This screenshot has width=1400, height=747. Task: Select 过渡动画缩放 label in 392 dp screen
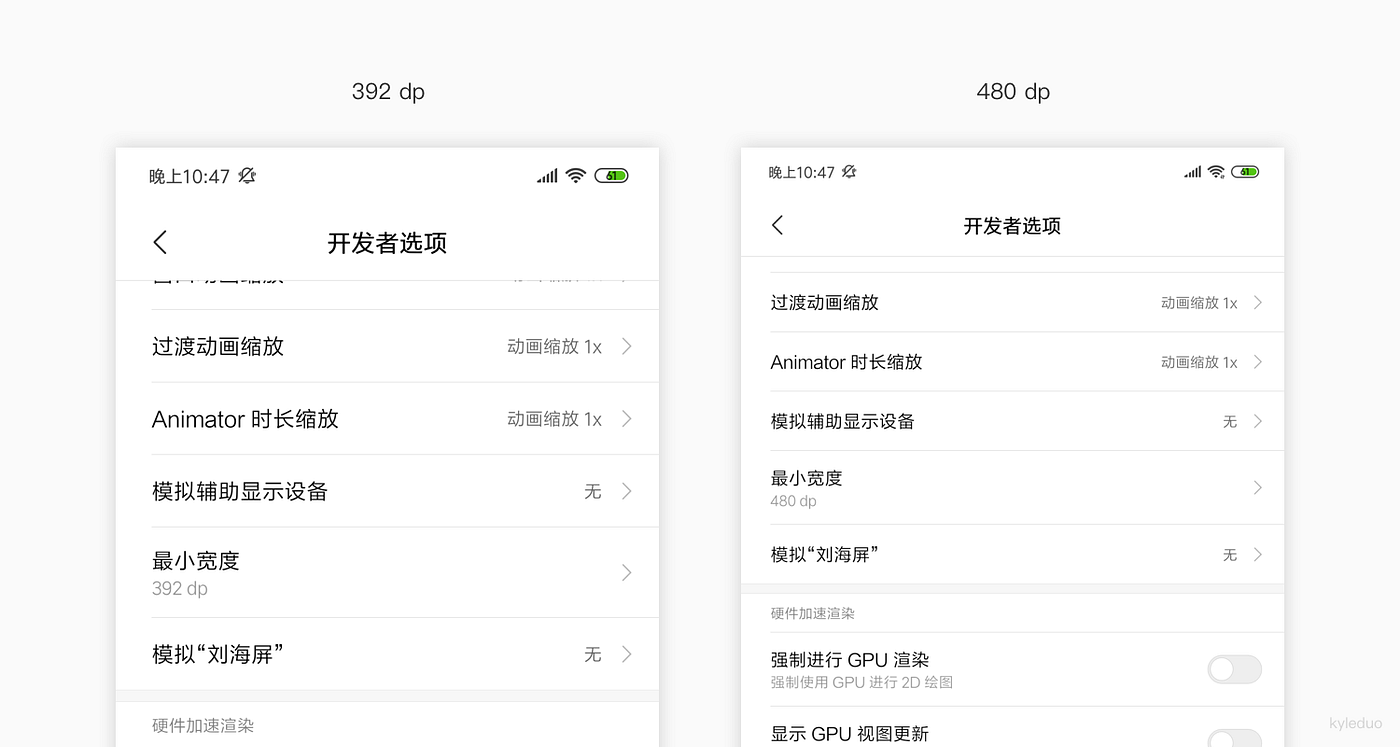coord(218,346)
